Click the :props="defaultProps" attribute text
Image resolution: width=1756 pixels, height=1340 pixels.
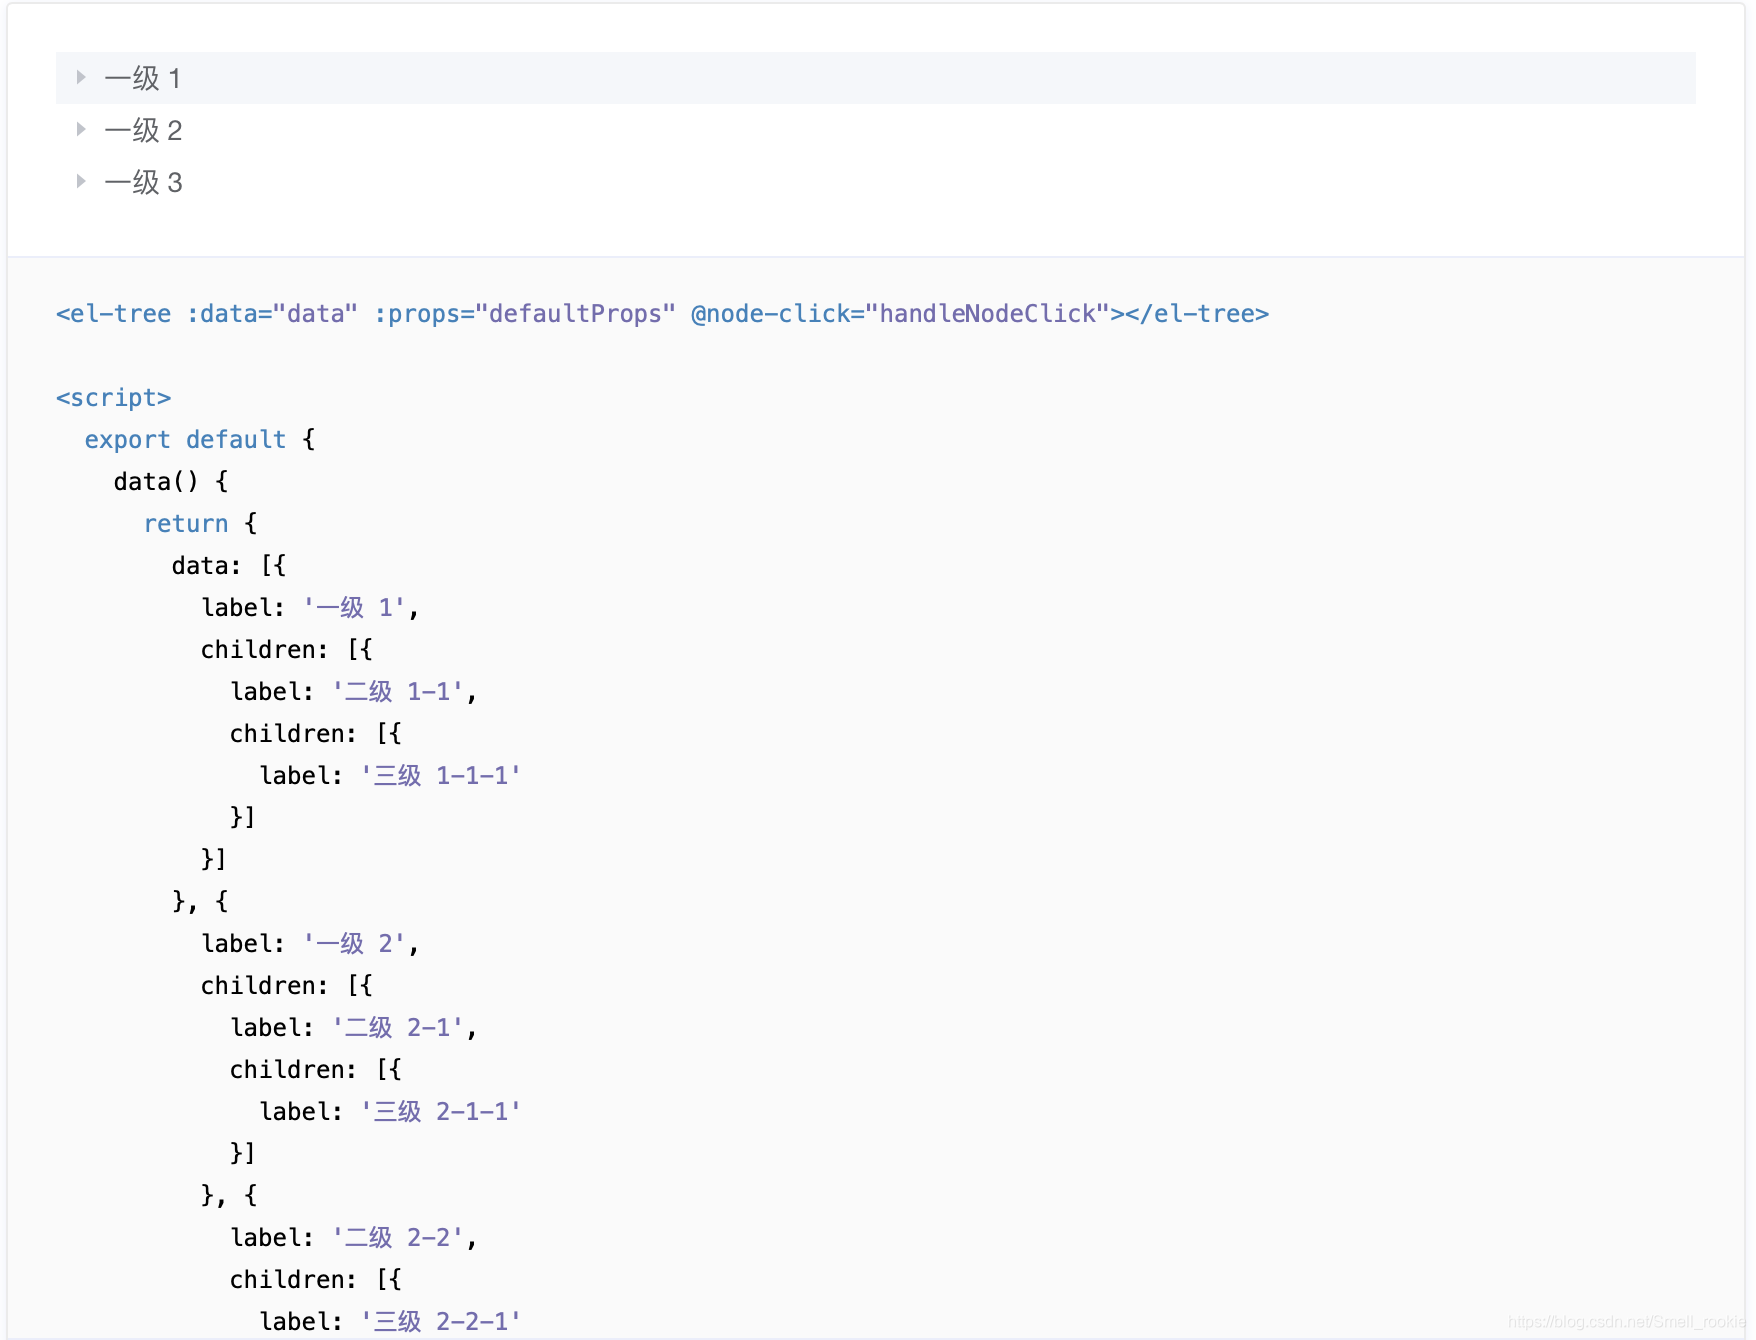[x=525, y=314]
